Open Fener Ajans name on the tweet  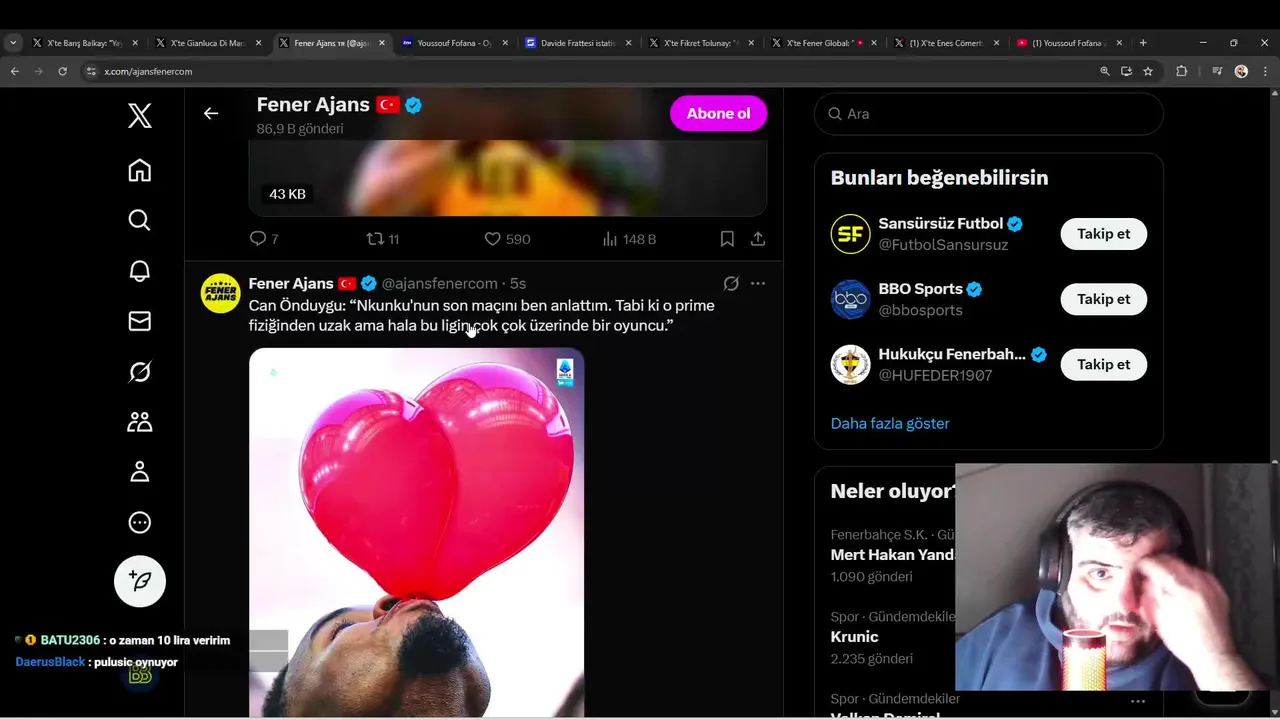291,284
